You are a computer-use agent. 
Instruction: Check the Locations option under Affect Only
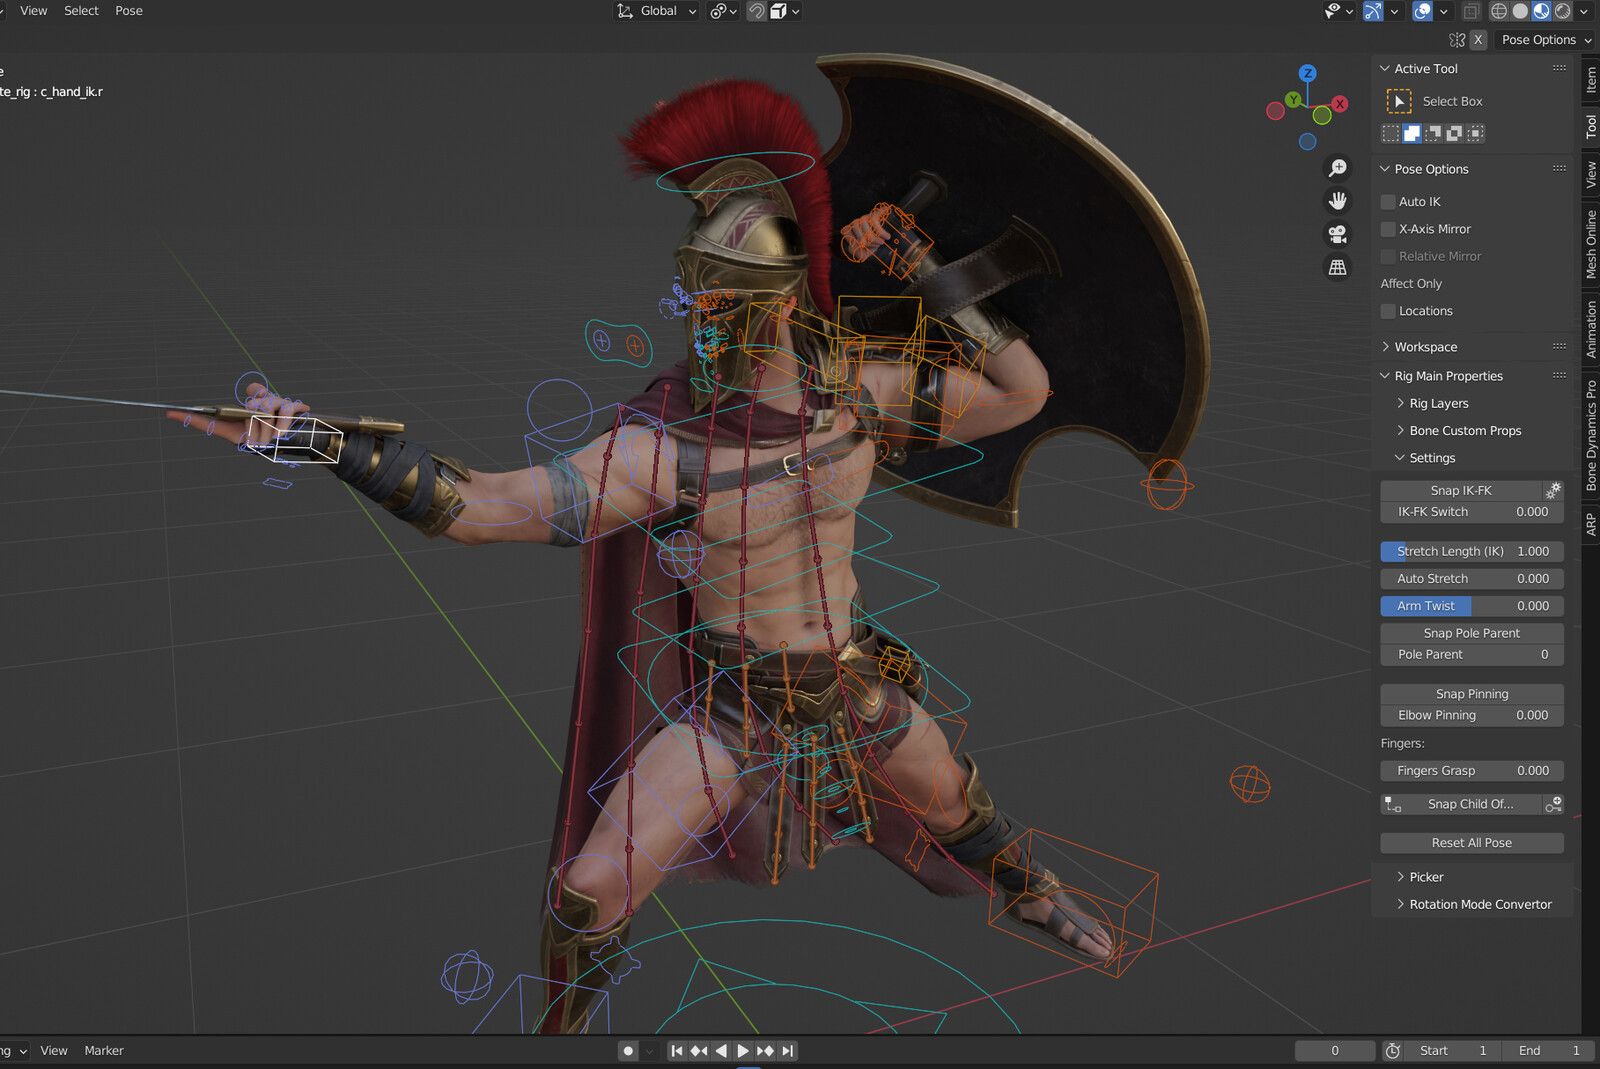(x=1388, y=311)
